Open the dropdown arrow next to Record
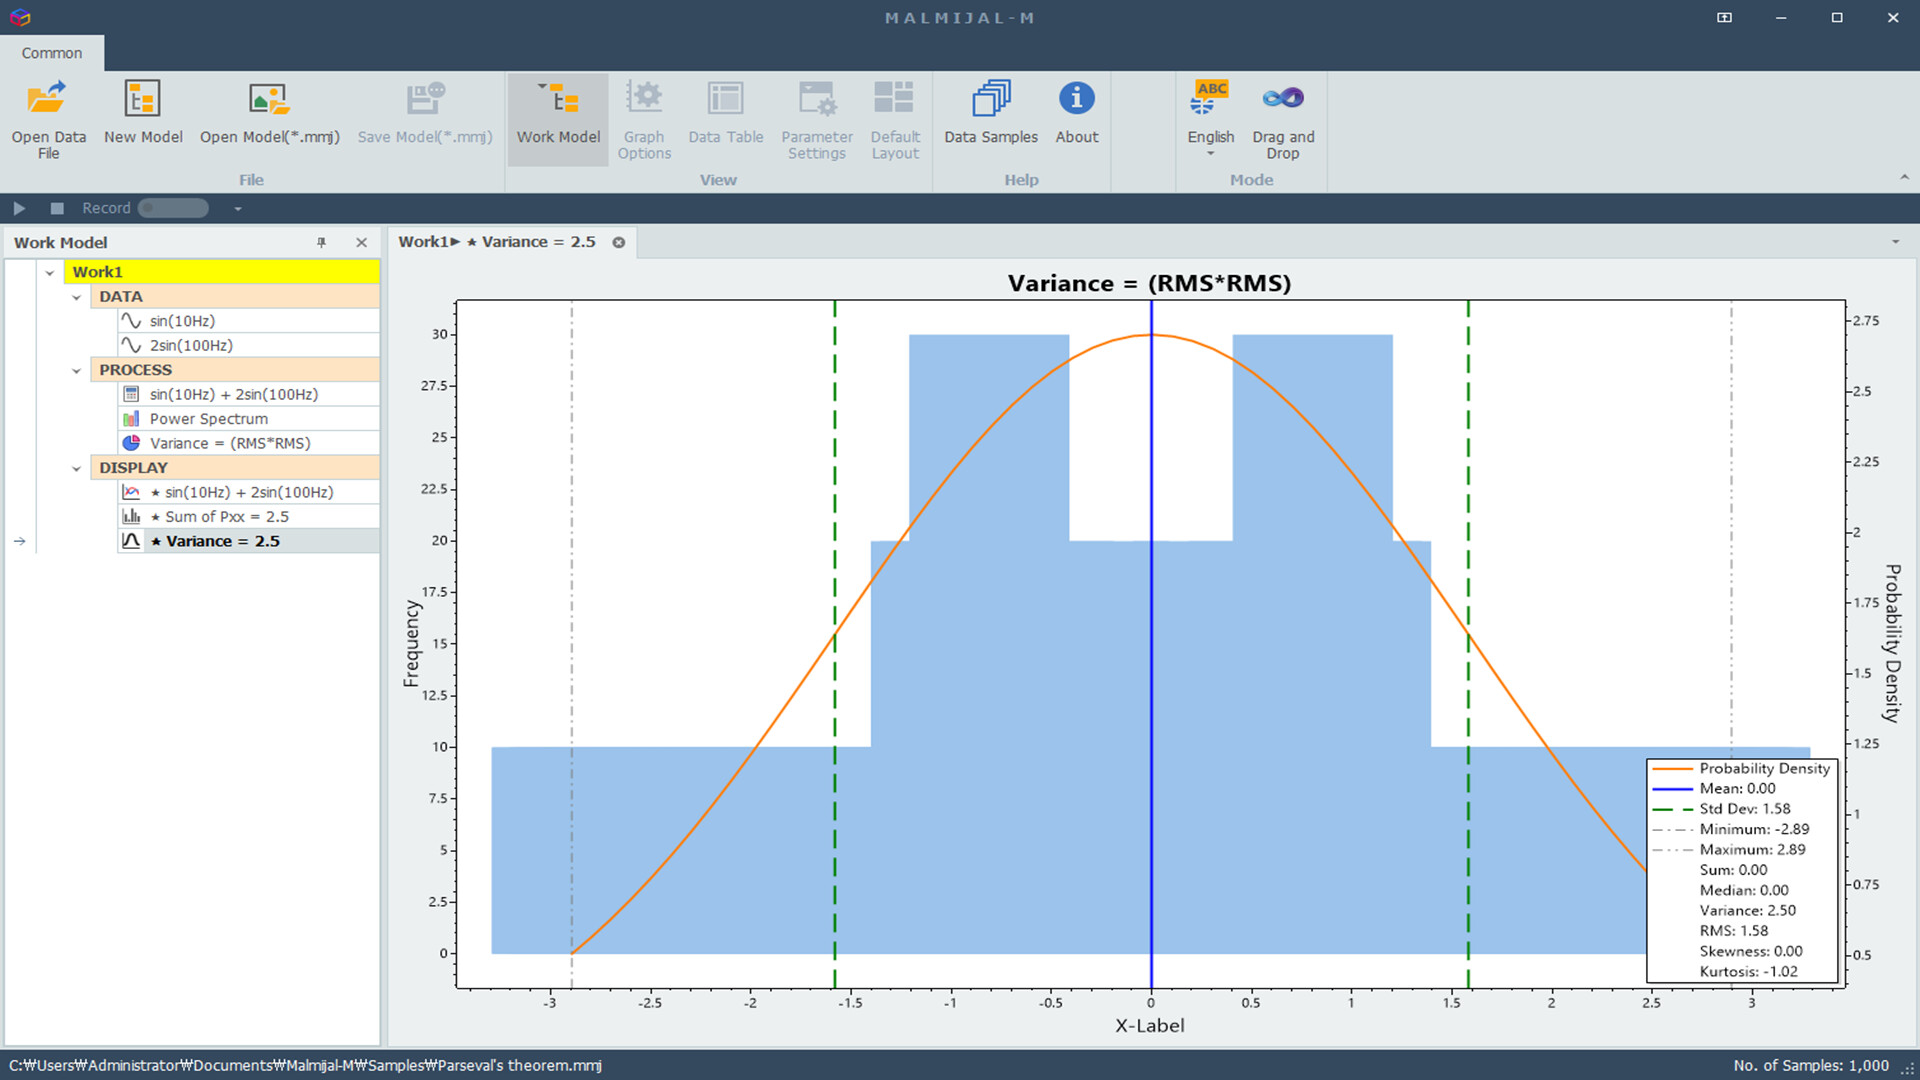Screen dimensions: 1920x1080 tap(238, 209)
